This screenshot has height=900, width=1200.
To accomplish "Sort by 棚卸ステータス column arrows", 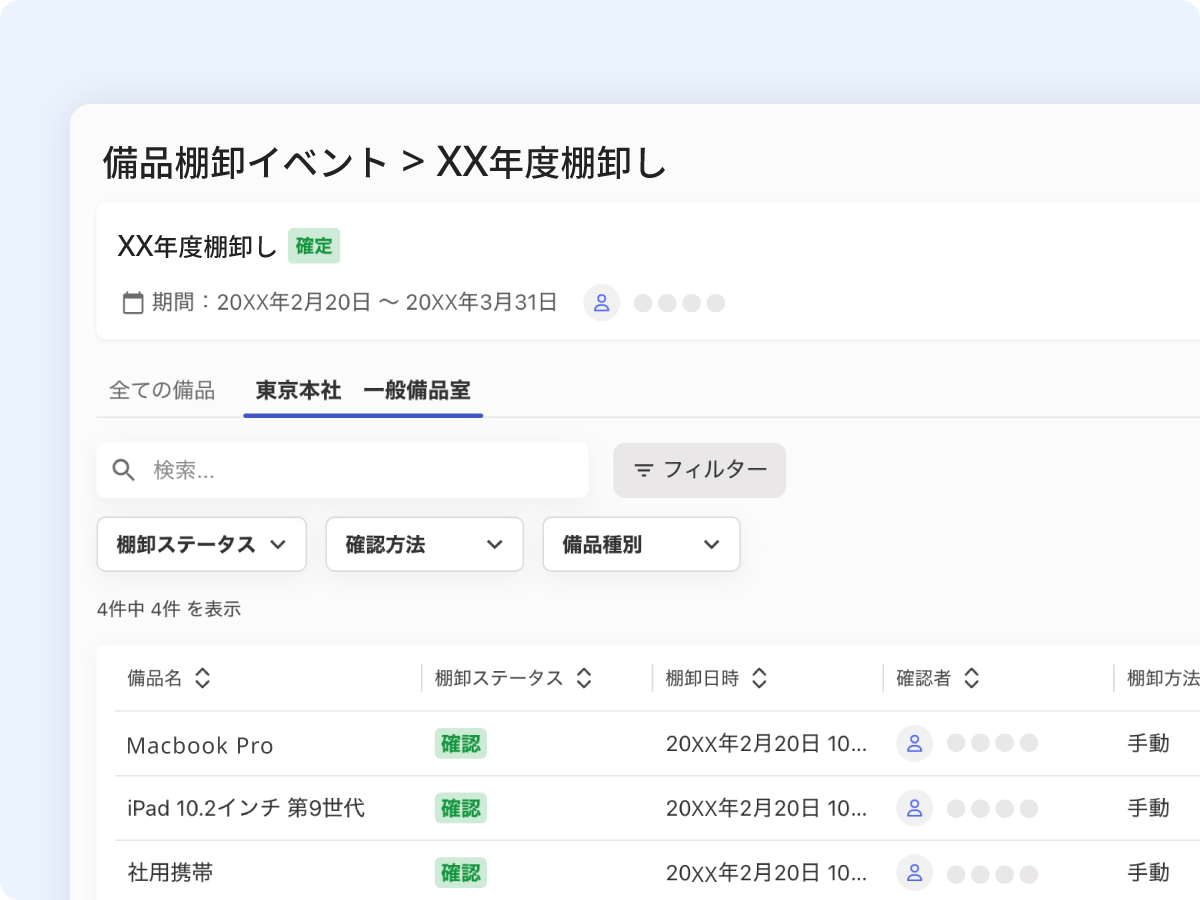I will click(x=585, y=678).
